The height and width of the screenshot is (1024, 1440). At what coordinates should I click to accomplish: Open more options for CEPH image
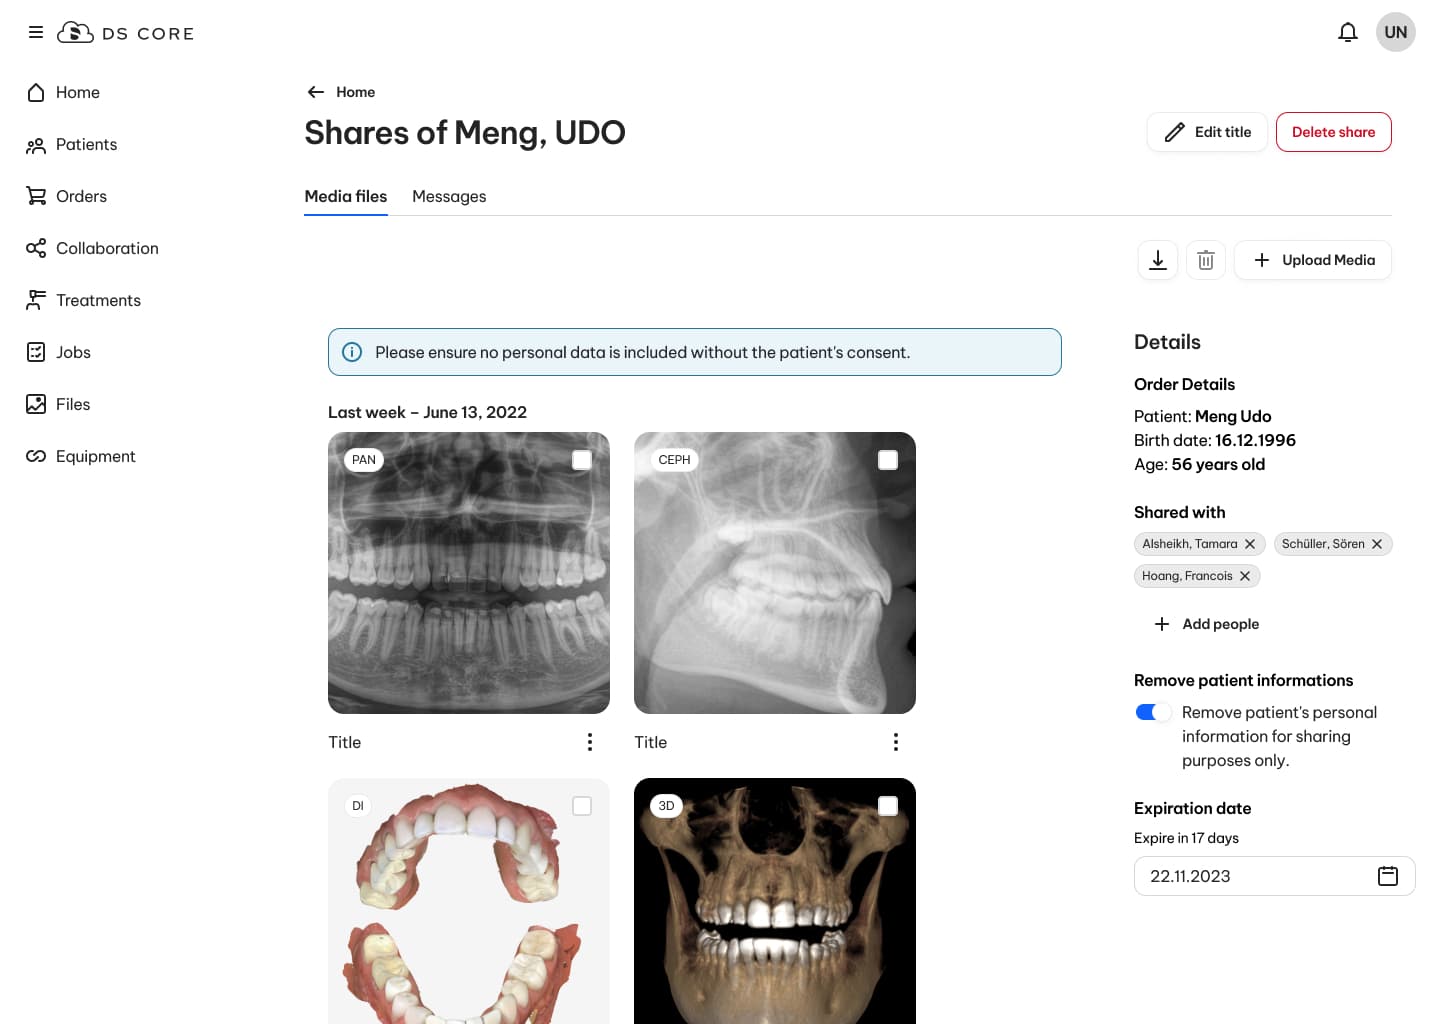coord(896,742)
